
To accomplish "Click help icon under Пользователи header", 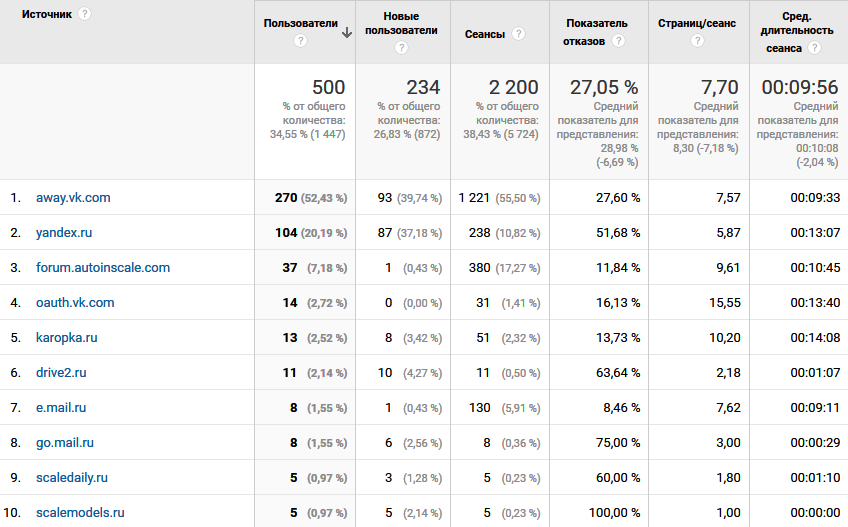I will coord(300,41).
